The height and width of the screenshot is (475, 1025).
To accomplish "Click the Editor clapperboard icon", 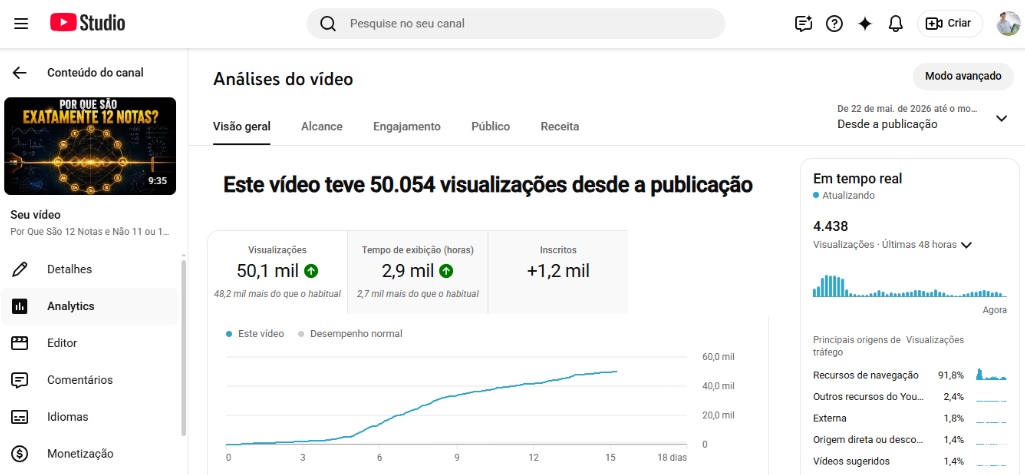I will pyautogui.click(x=20, y=343).
